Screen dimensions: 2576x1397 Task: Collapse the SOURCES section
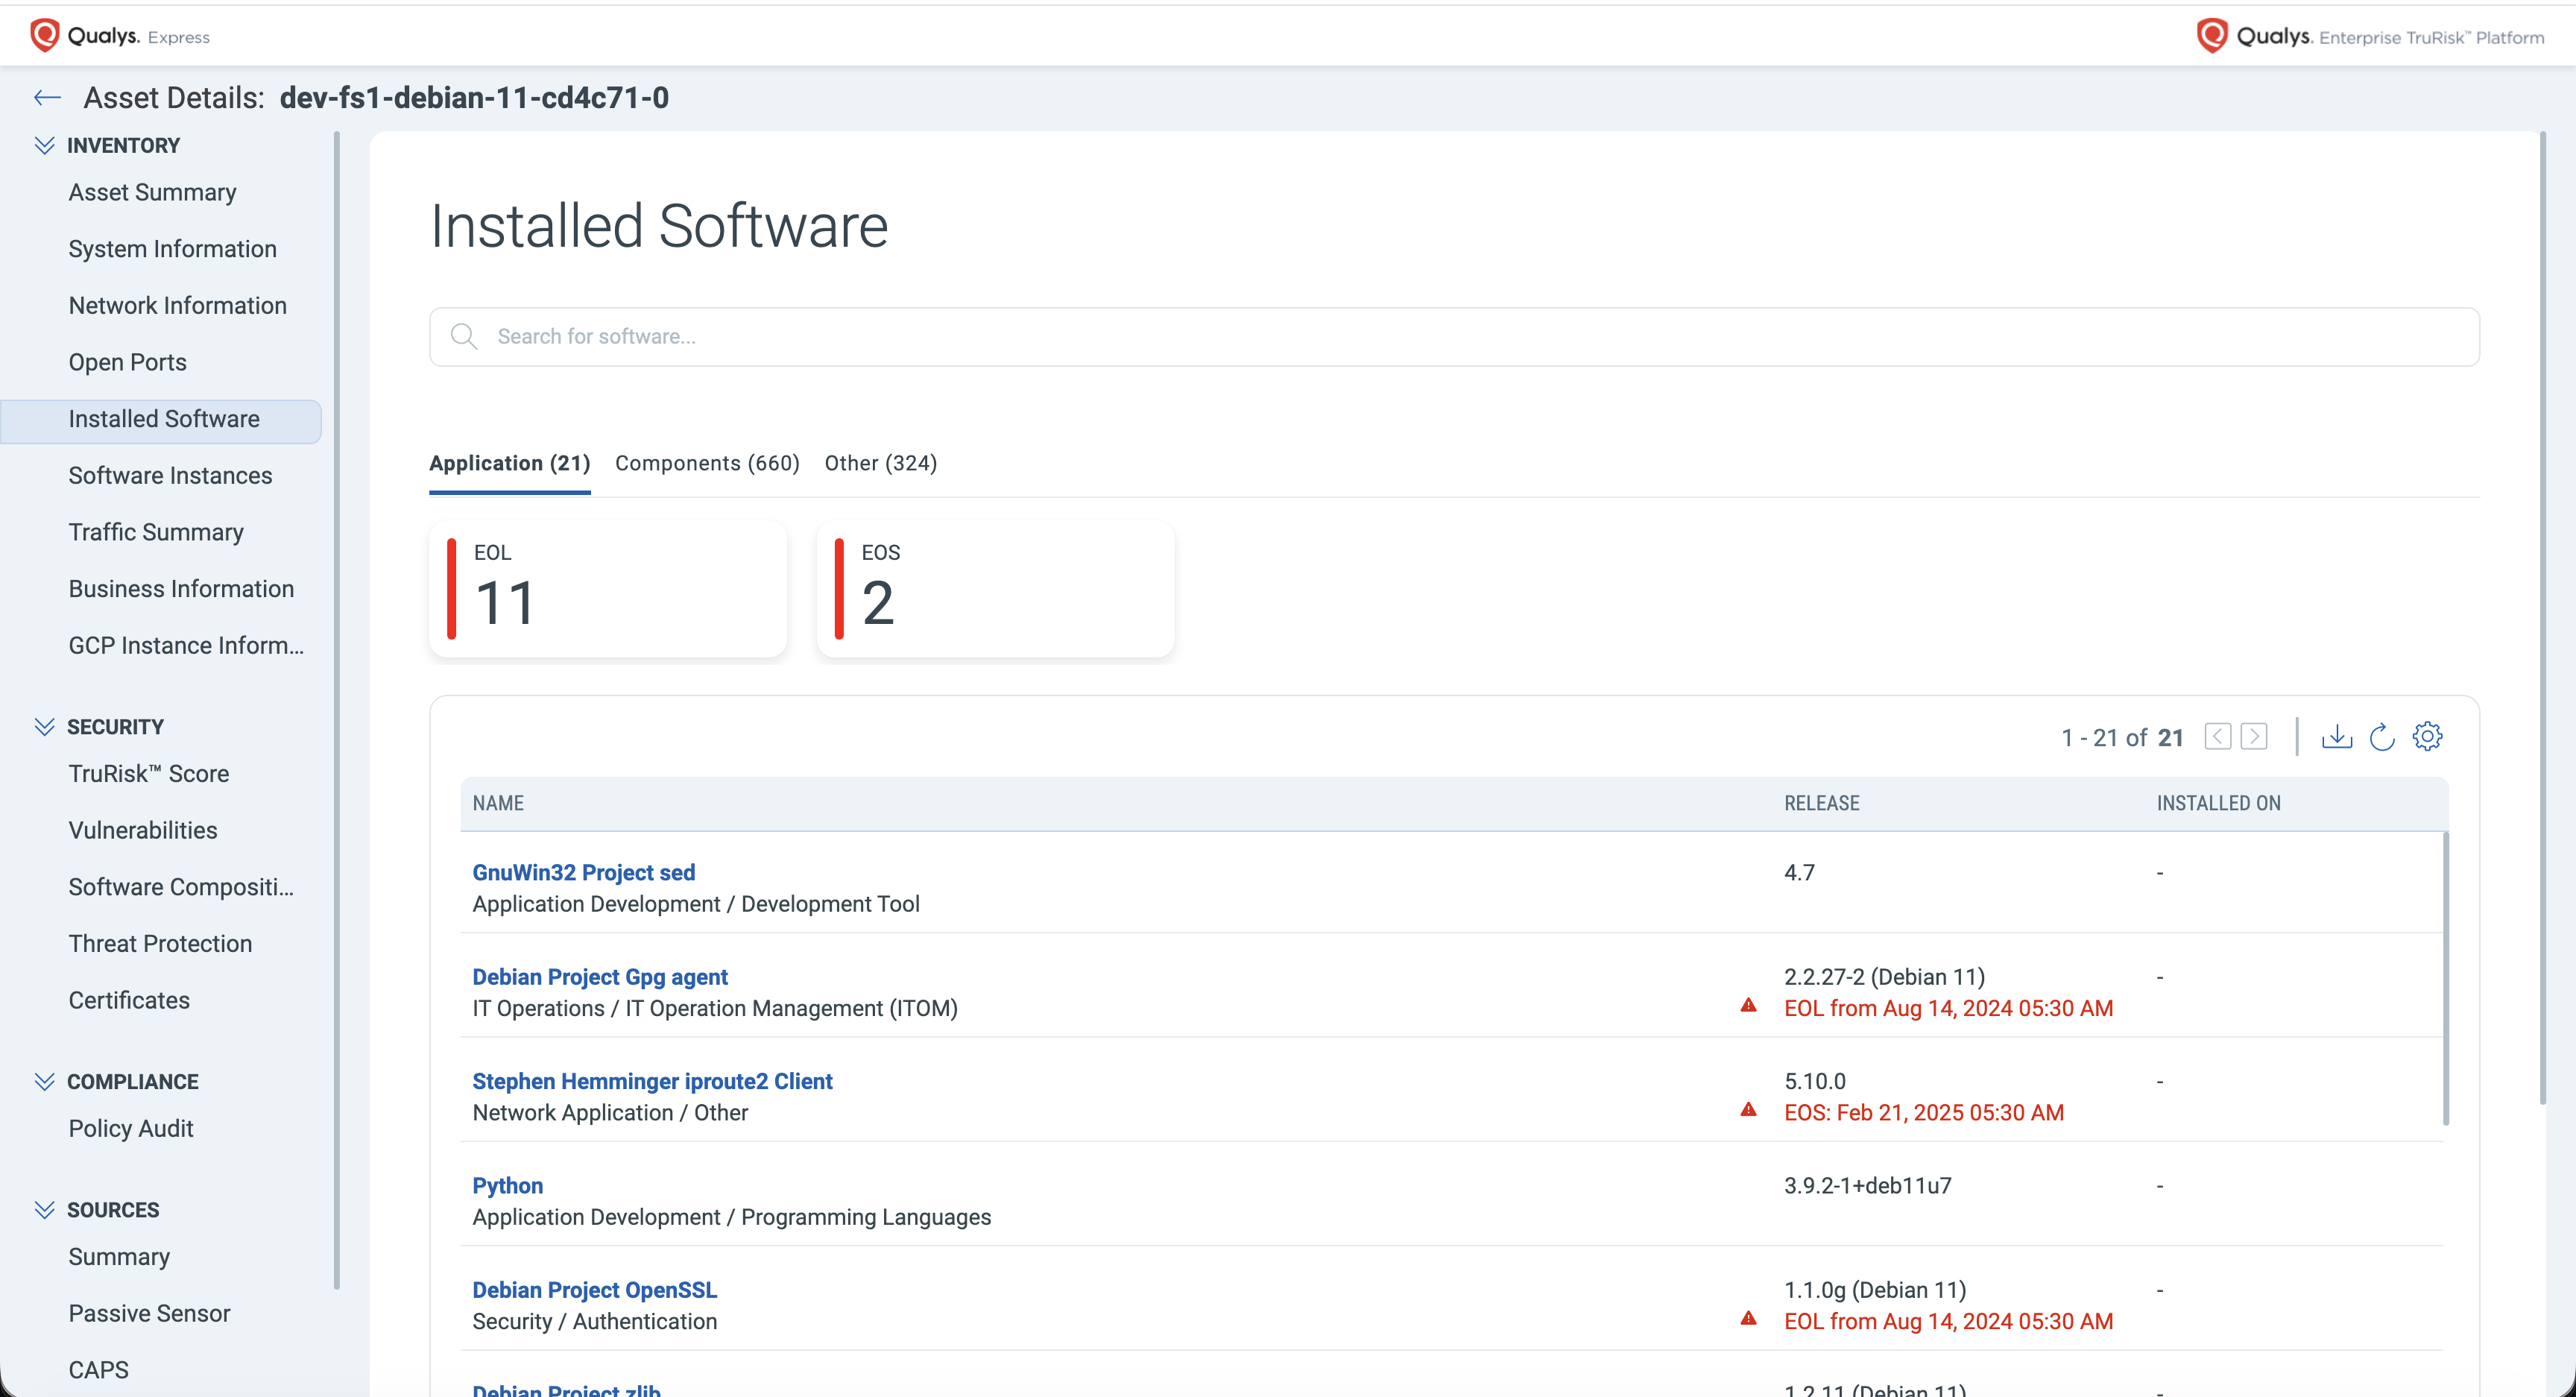44,1210
